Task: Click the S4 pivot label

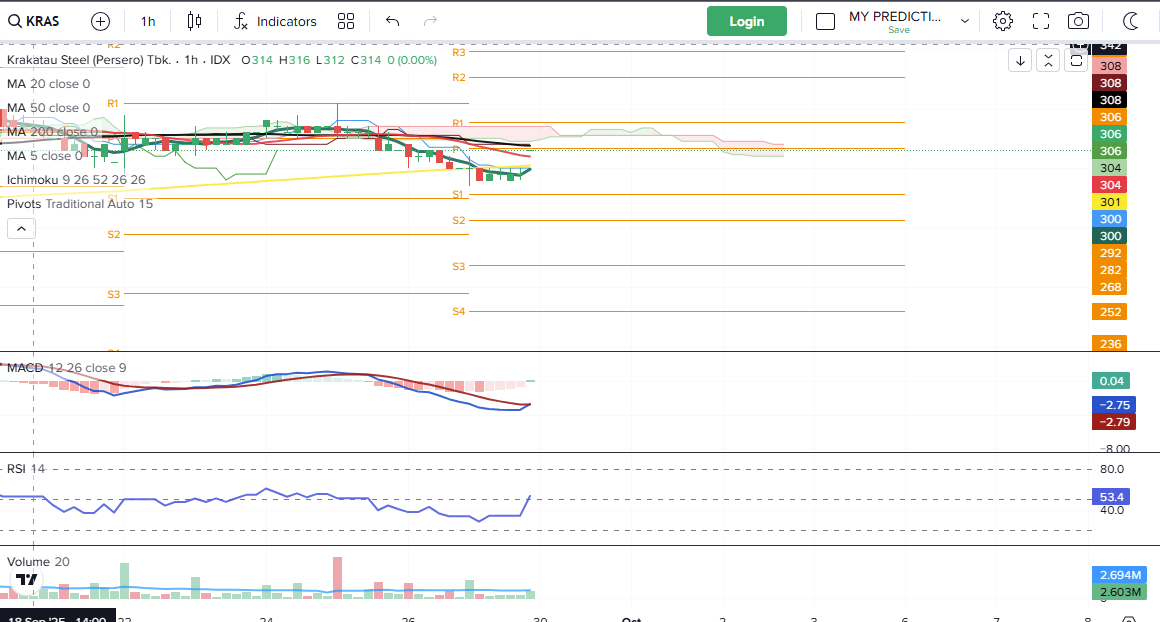Action: tap(459, 311)
